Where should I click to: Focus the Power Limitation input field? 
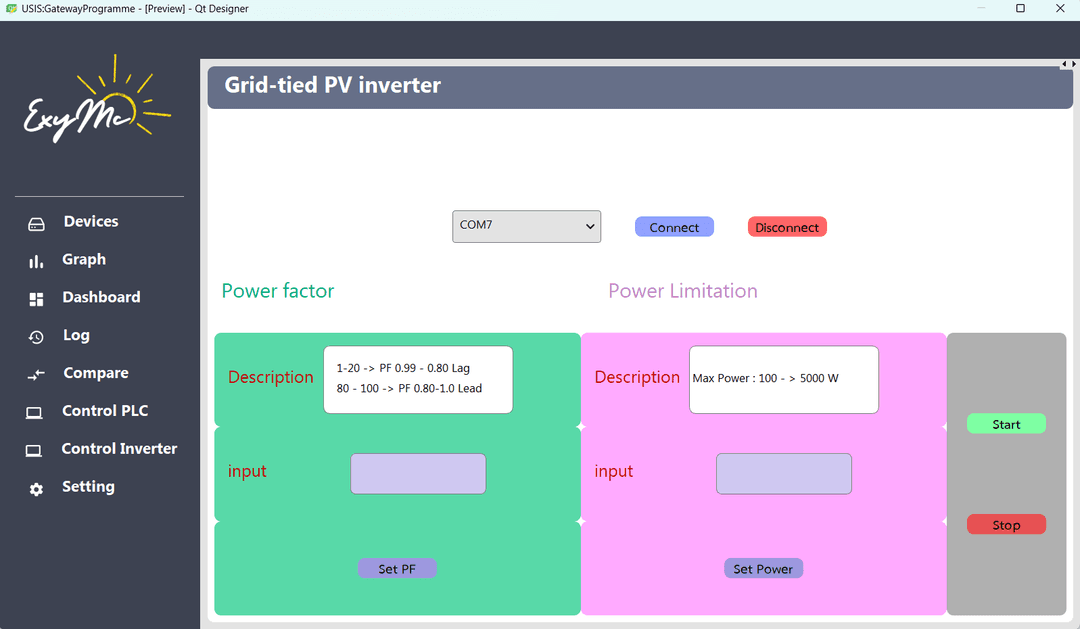784,474
